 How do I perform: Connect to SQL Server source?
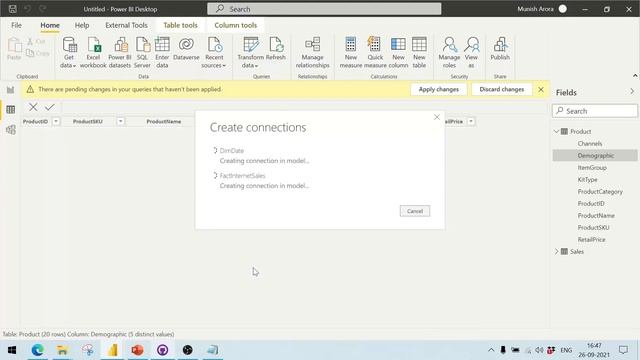[142, 52]
